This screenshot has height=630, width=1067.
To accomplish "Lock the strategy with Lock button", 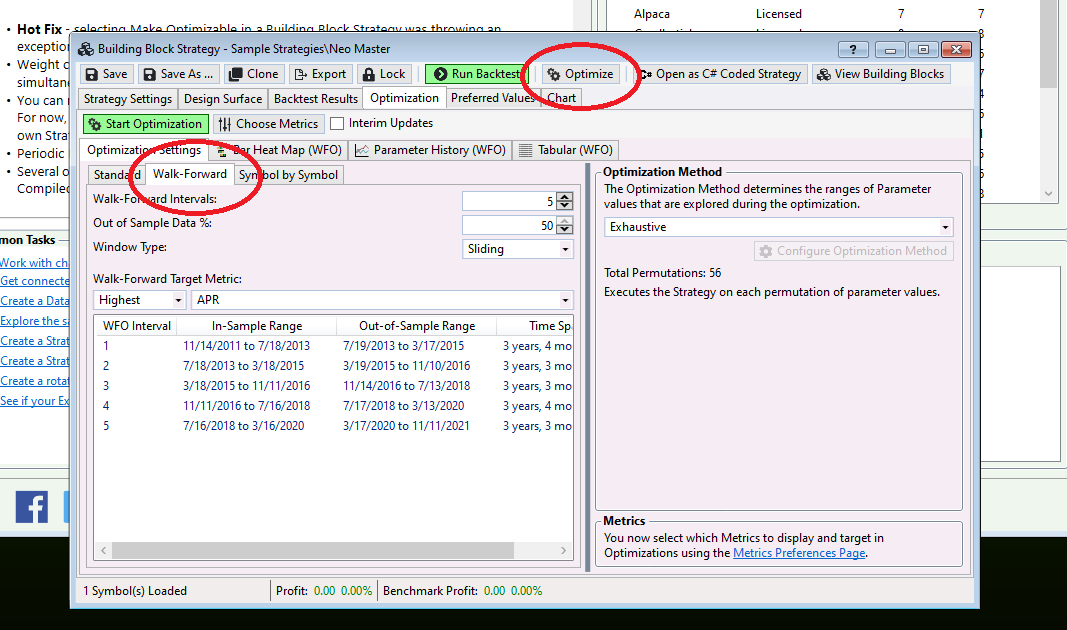I will tap(384, 74).
